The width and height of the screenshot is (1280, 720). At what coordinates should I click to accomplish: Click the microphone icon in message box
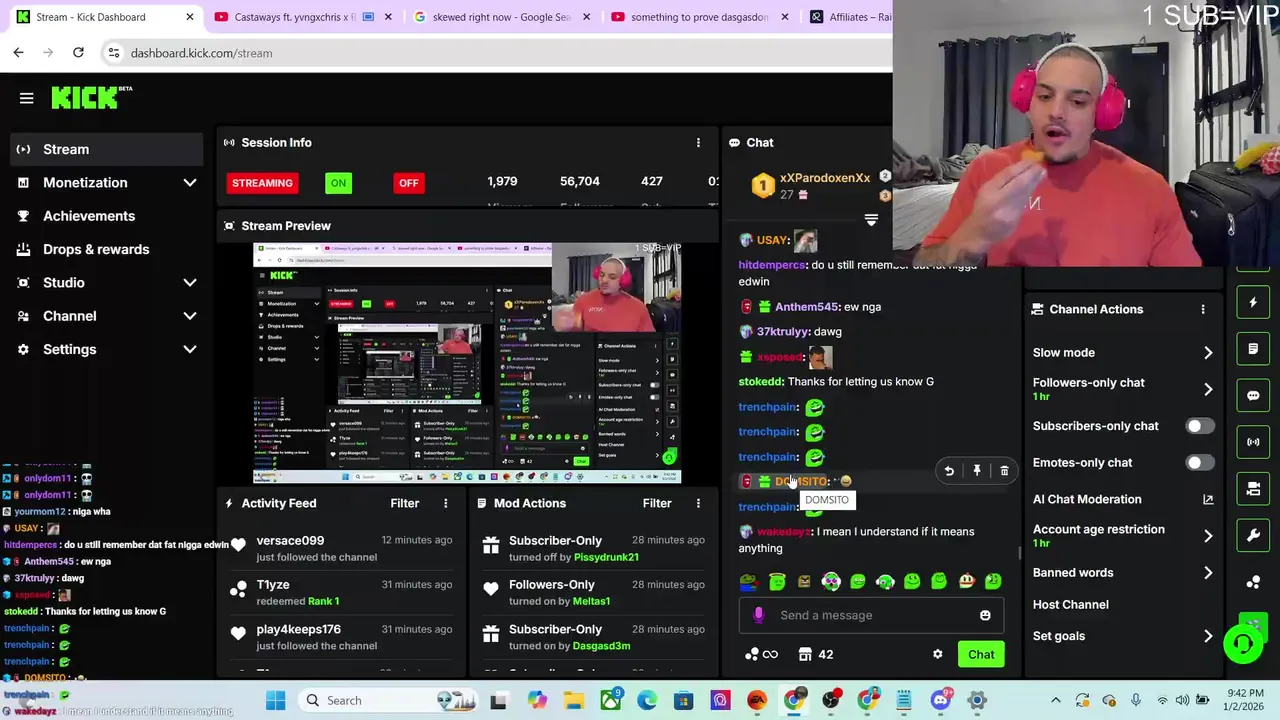pos(758,615)
